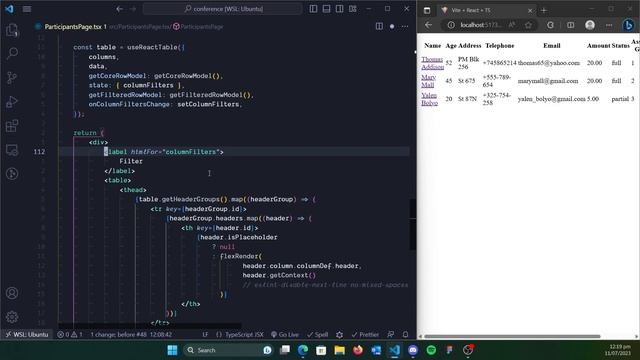
Task: Click the Email column header
Action: (x=551, y=46)
